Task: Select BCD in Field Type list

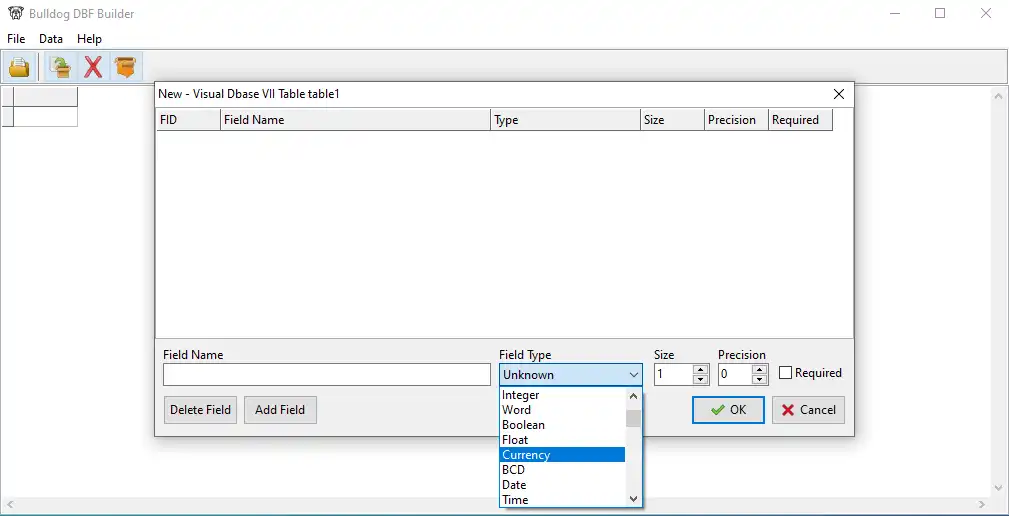Action: [563, 470]
